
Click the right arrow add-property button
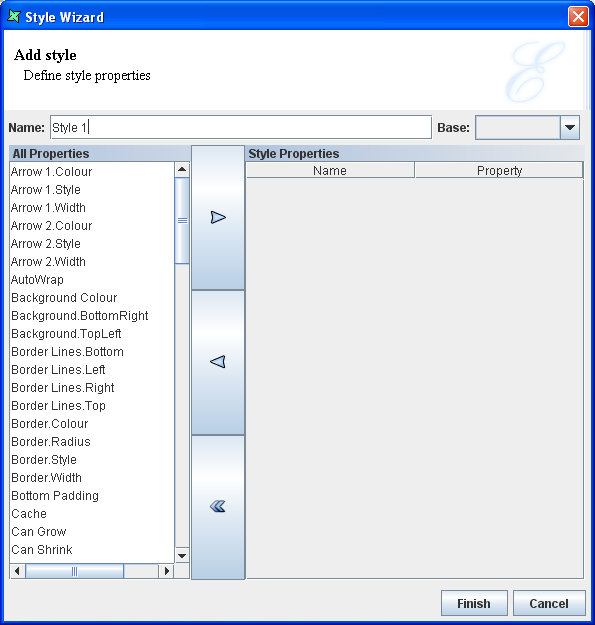(x=218, y=218)
